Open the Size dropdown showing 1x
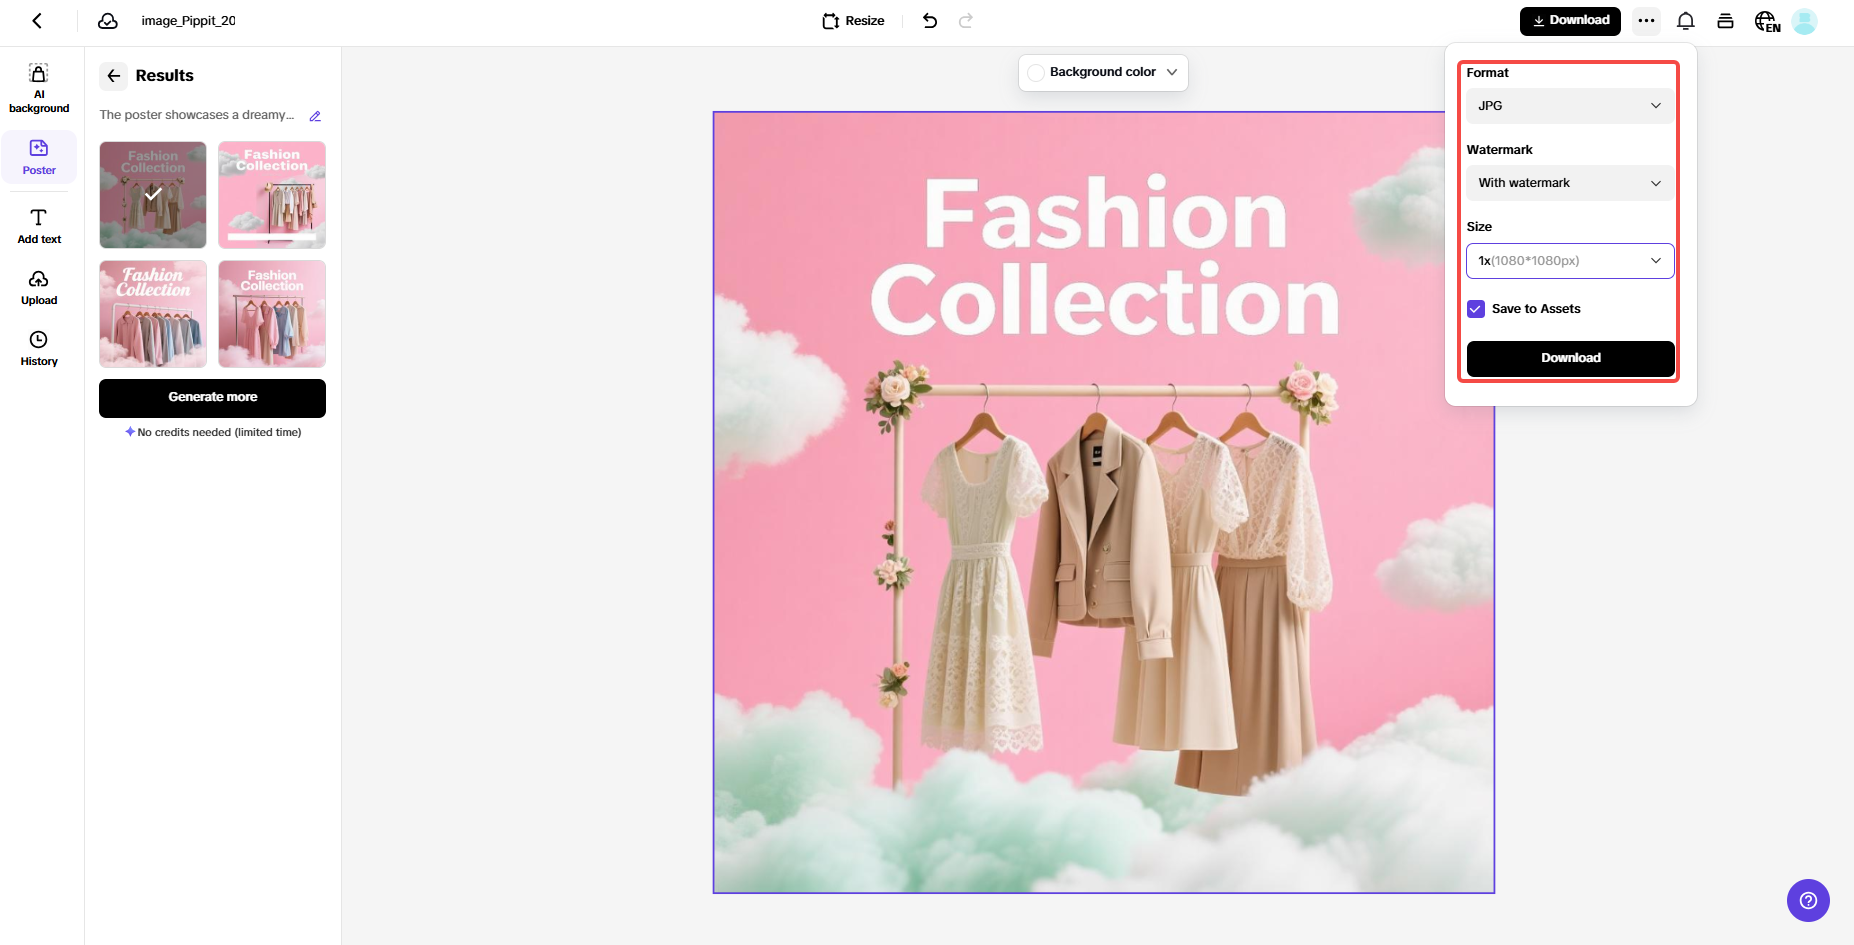 click(1570, 261)
